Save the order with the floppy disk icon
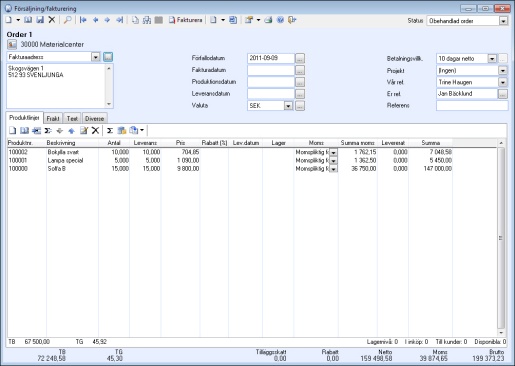Image resolution: width=515 pixels, height=366 pixels. [40, 20]
